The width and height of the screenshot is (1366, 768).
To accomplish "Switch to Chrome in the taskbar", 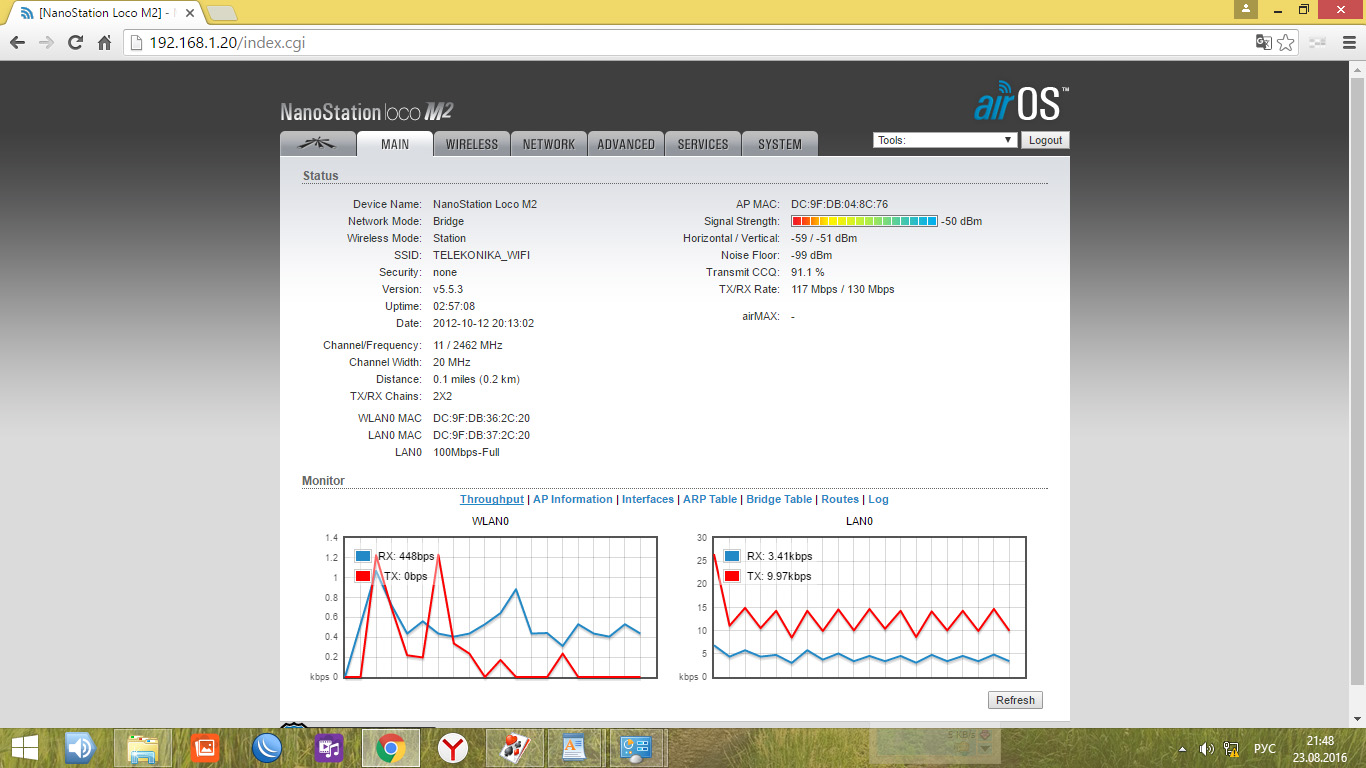I will [x=390, y=747].
